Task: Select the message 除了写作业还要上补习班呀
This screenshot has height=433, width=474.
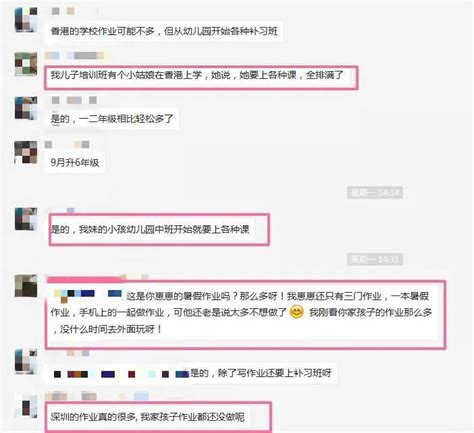Action: pos(191,373)
